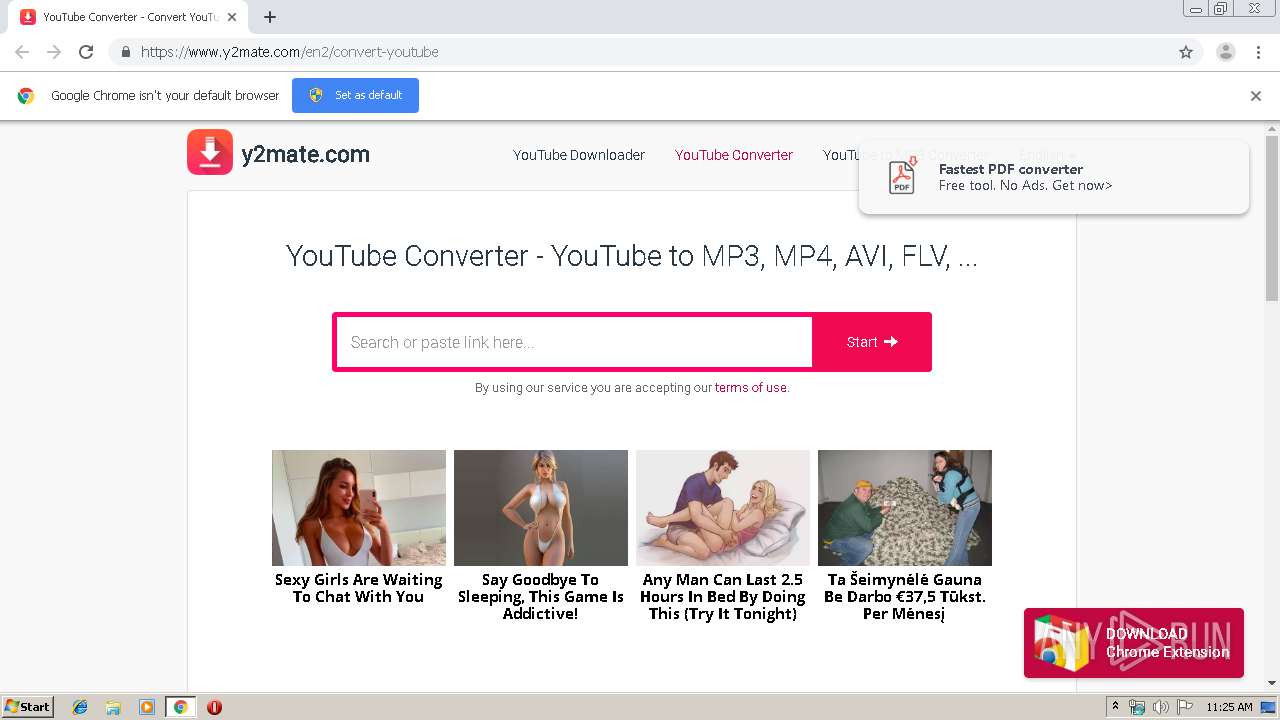Close the YouTube Converter browser tab

[233, 17]
